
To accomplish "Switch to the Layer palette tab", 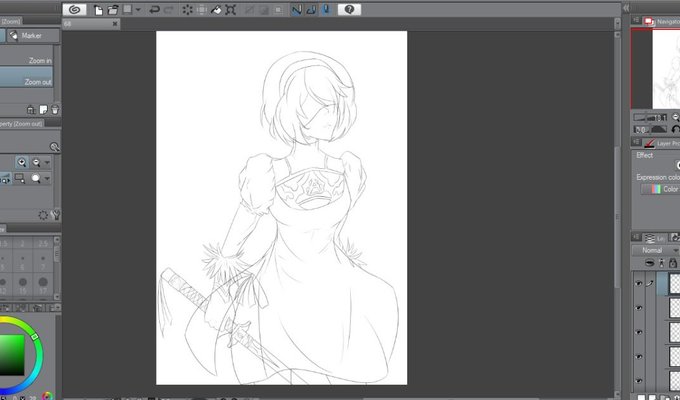I will tap(654, 238).
